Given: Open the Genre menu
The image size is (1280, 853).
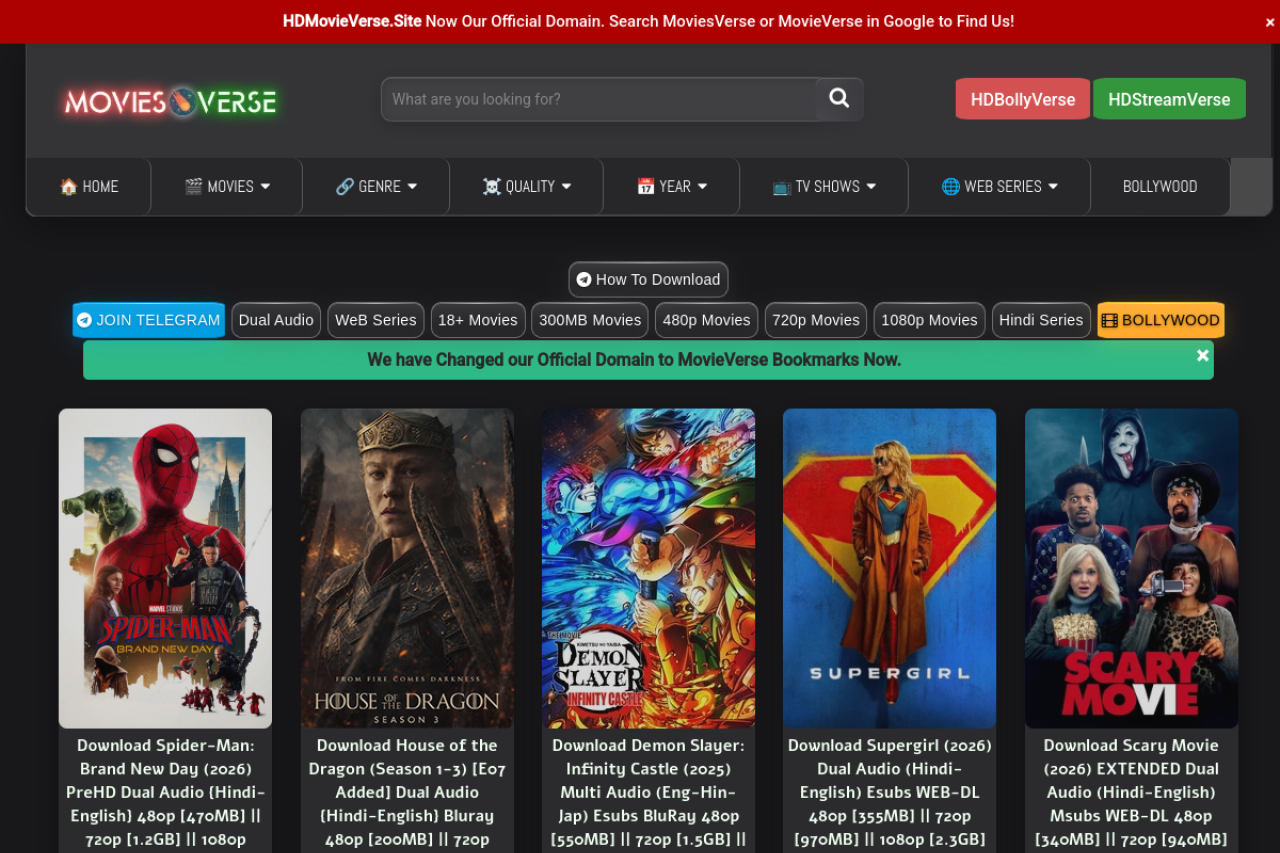Looking at the screenshot, I should tap(376, 186).
